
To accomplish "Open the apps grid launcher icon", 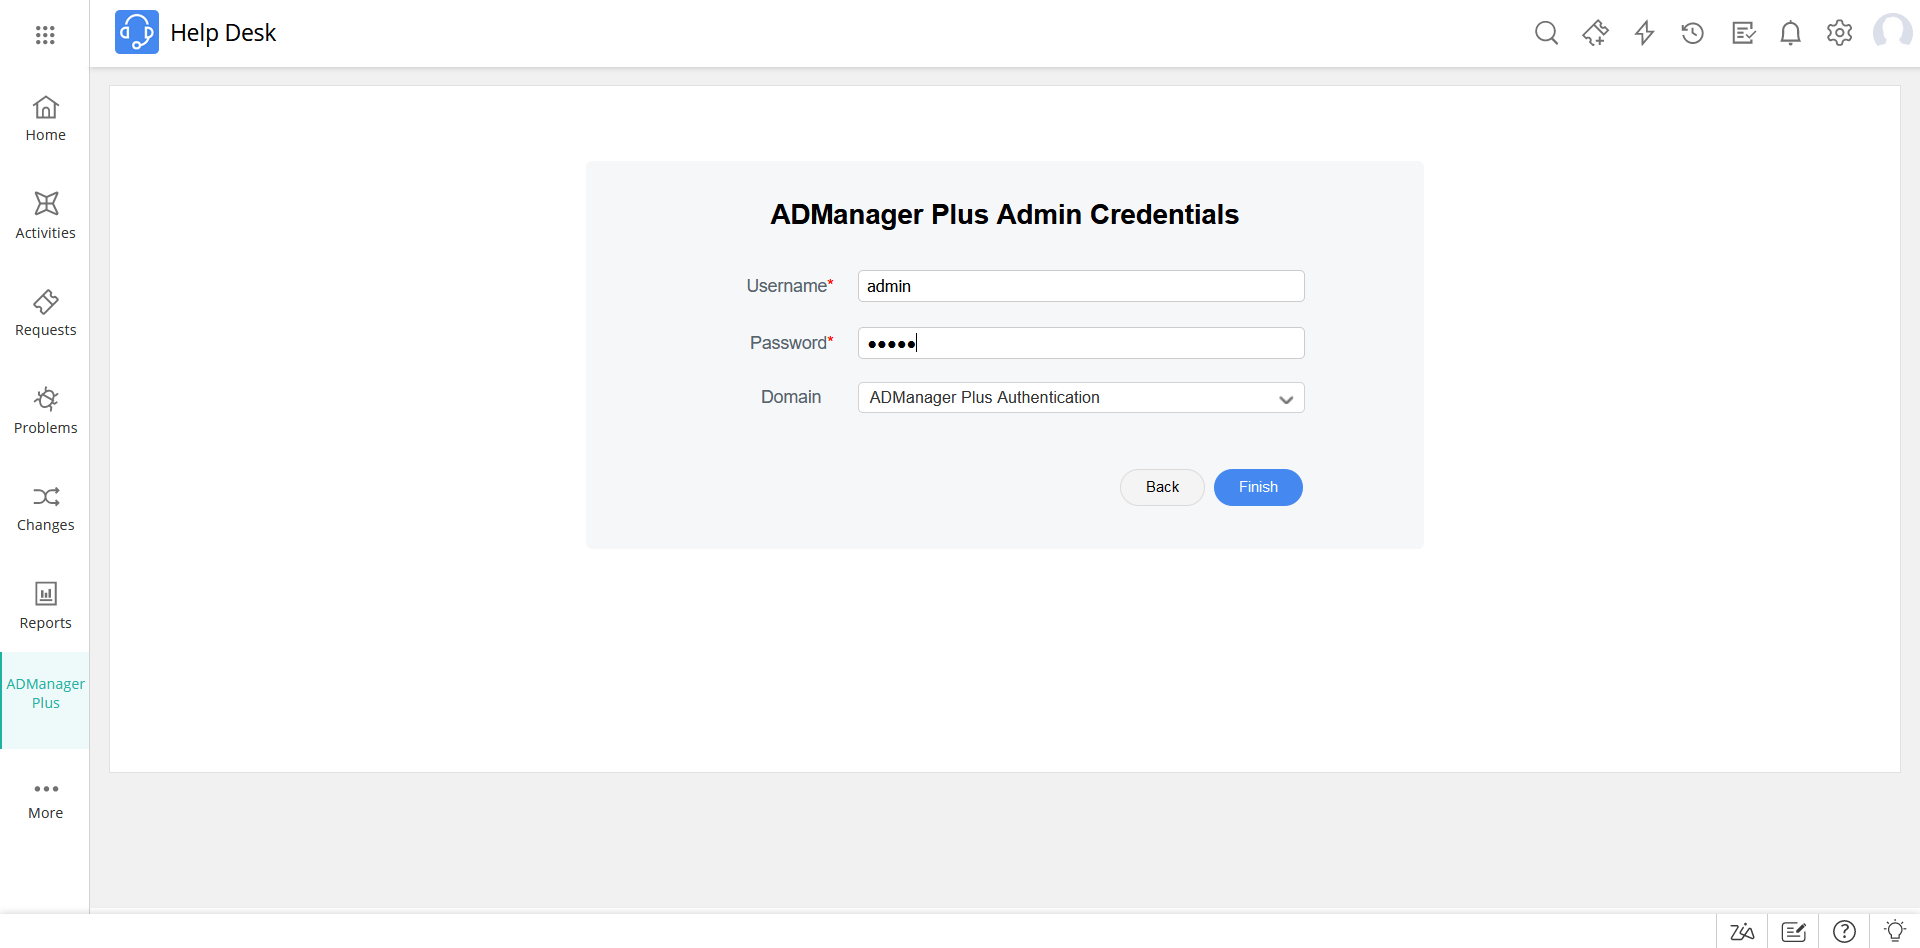I will click(x=45, y=35).
